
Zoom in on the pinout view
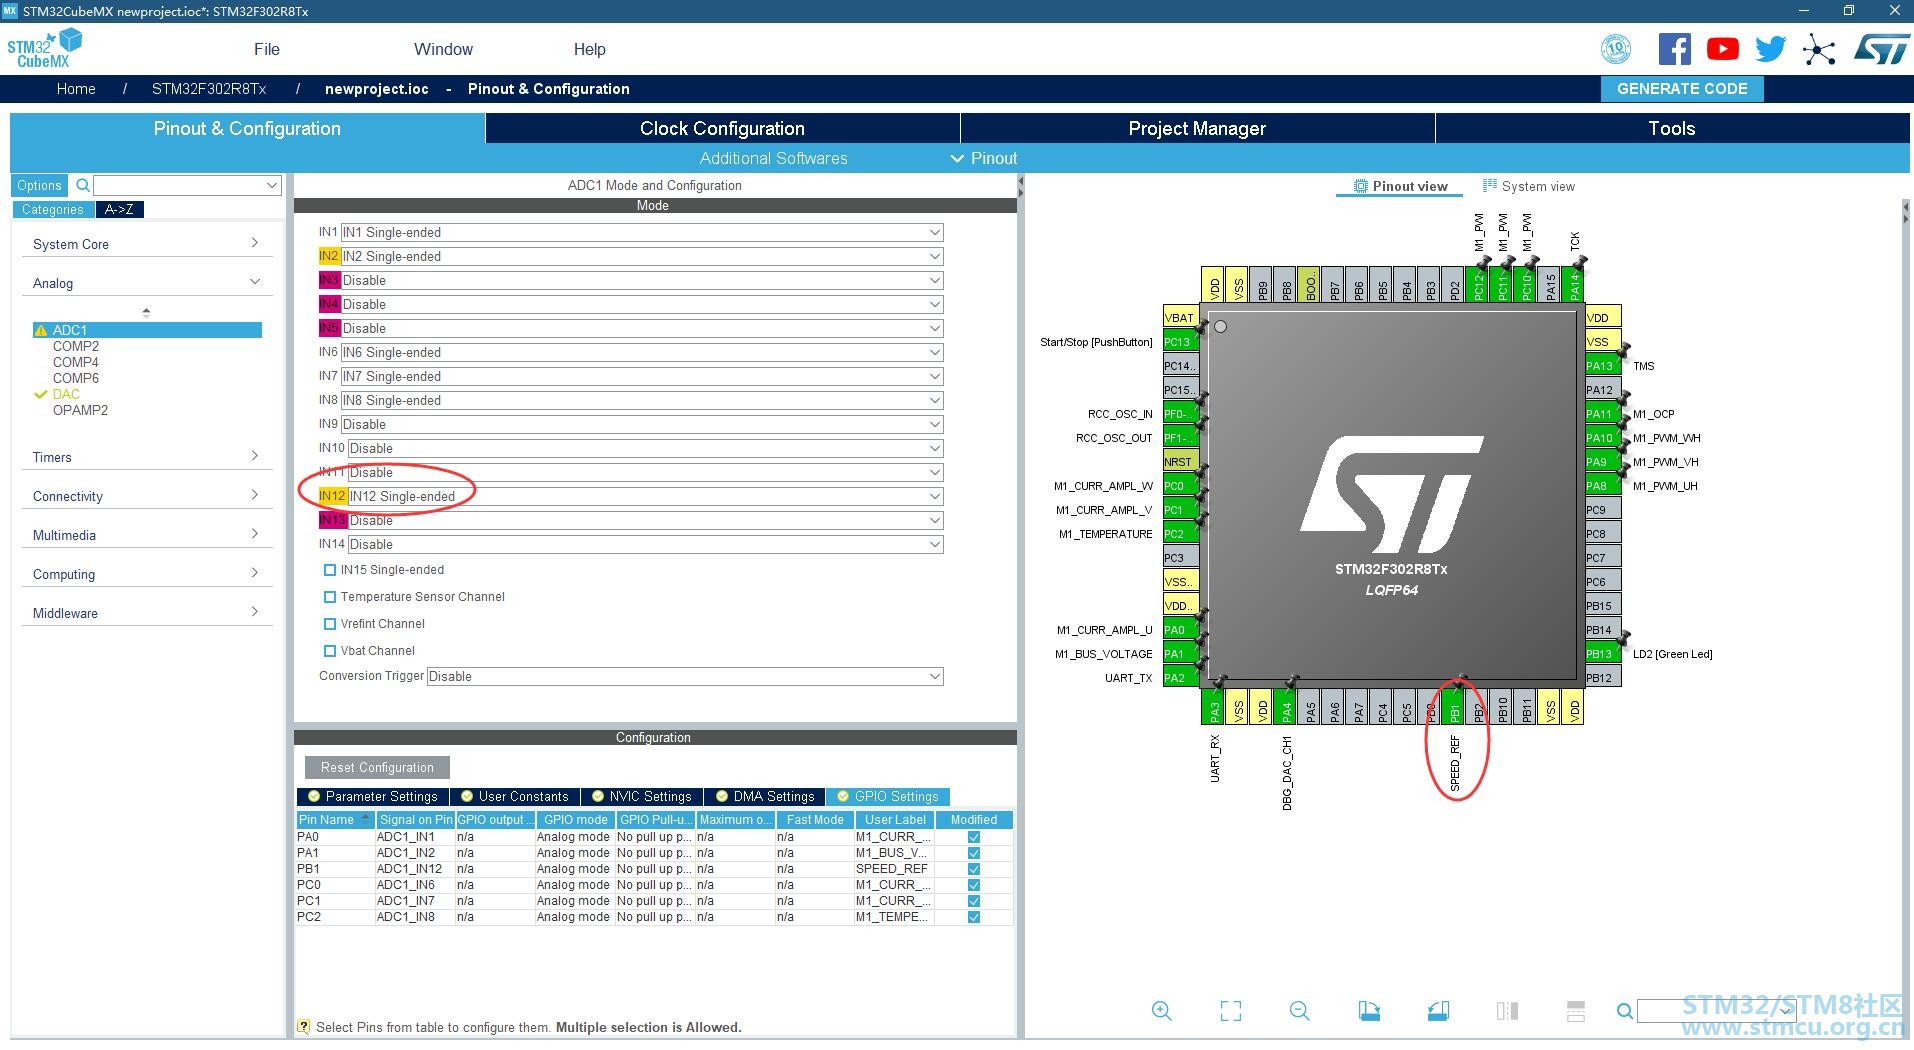point(1161,1011)
